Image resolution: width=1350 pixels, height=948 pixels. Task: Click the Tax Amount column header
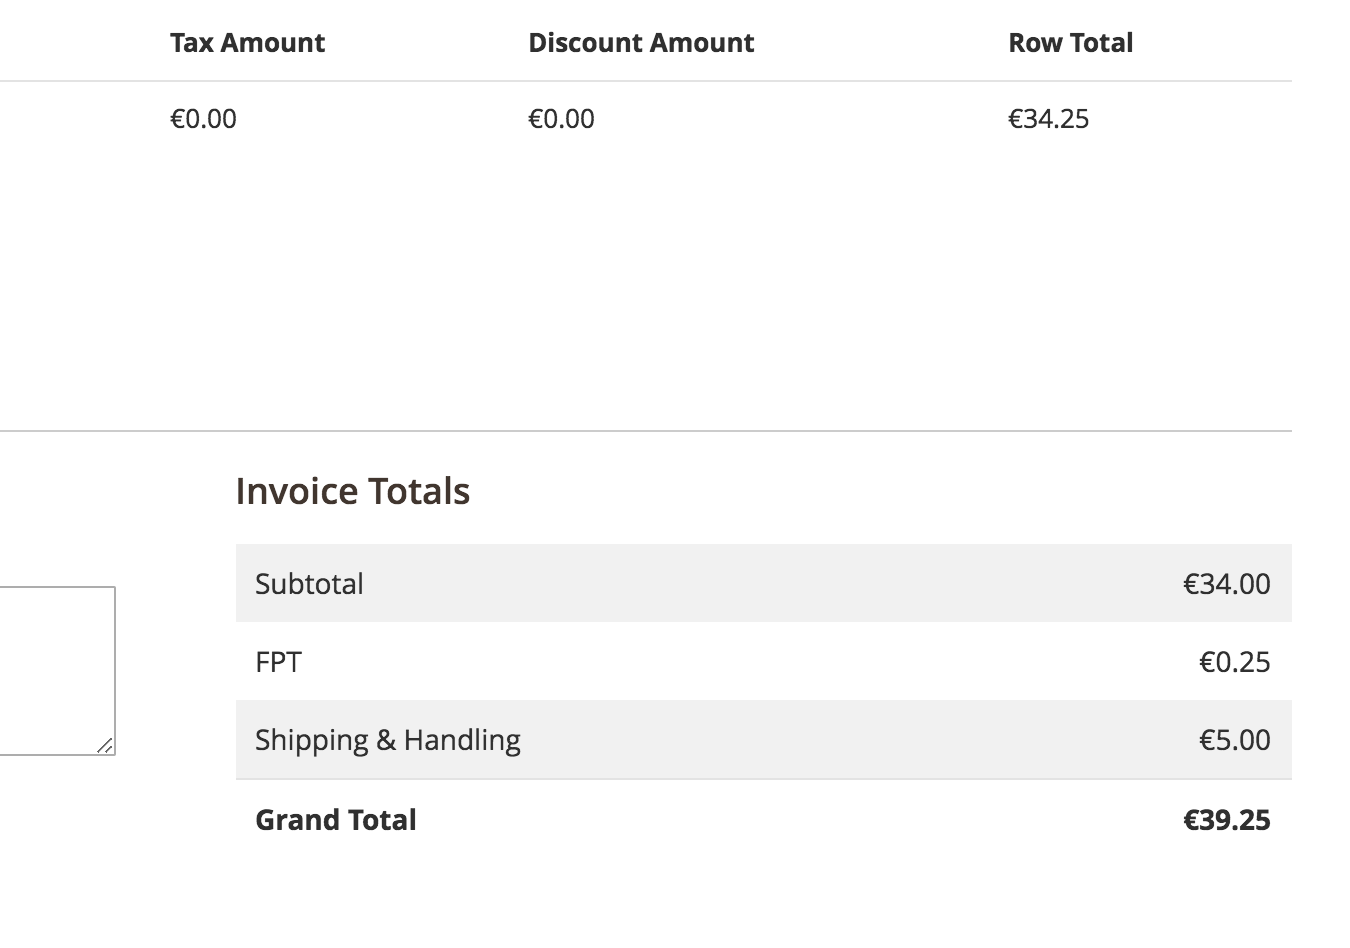[247, 43]
